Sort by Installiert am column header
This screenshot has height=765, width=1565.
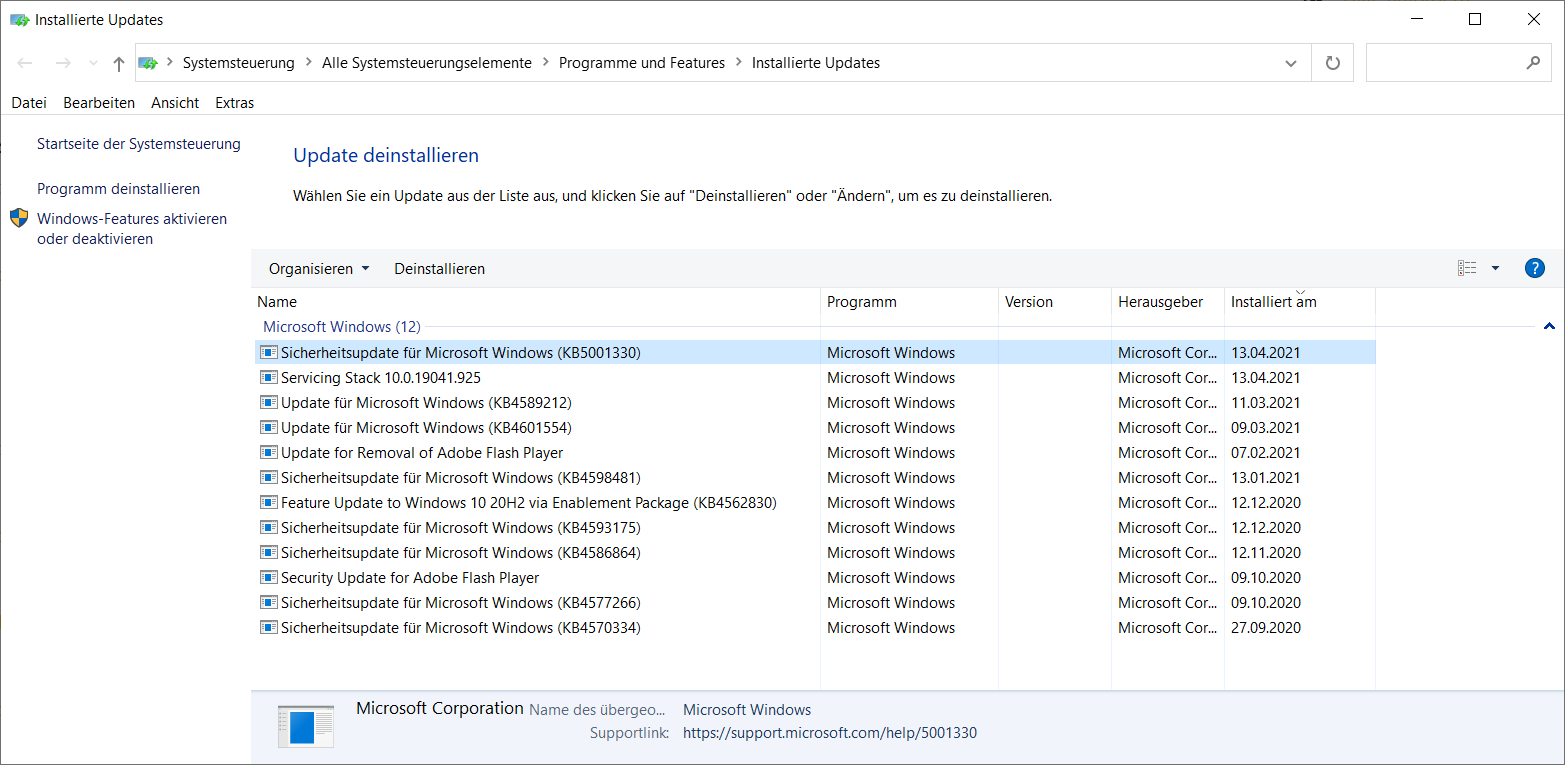pos(1300,302)
